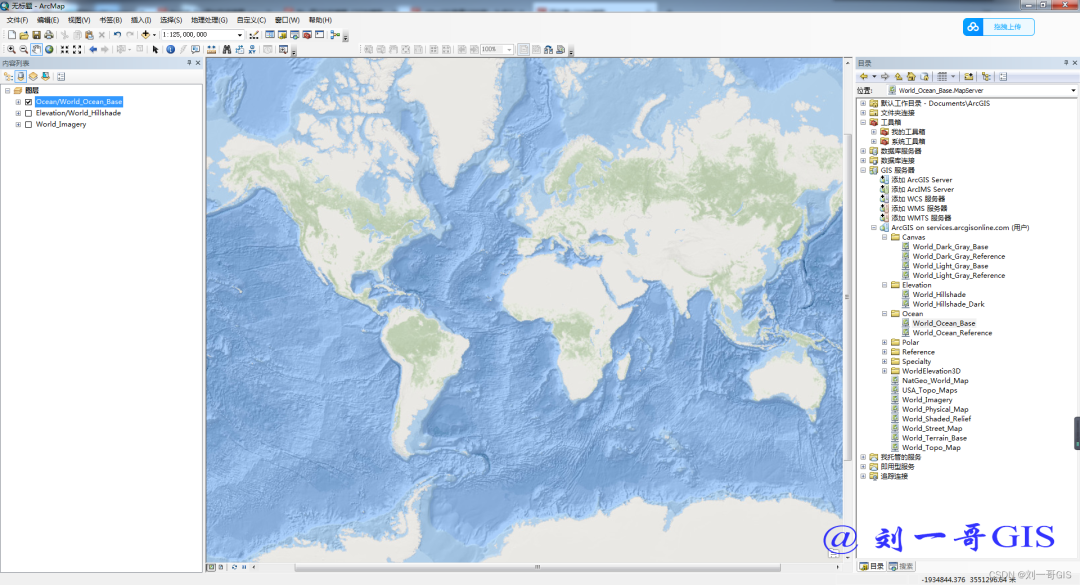The image size is (1080, 585).
Task: Click the blue 拖拽上传 button
Action: point(999,27)
